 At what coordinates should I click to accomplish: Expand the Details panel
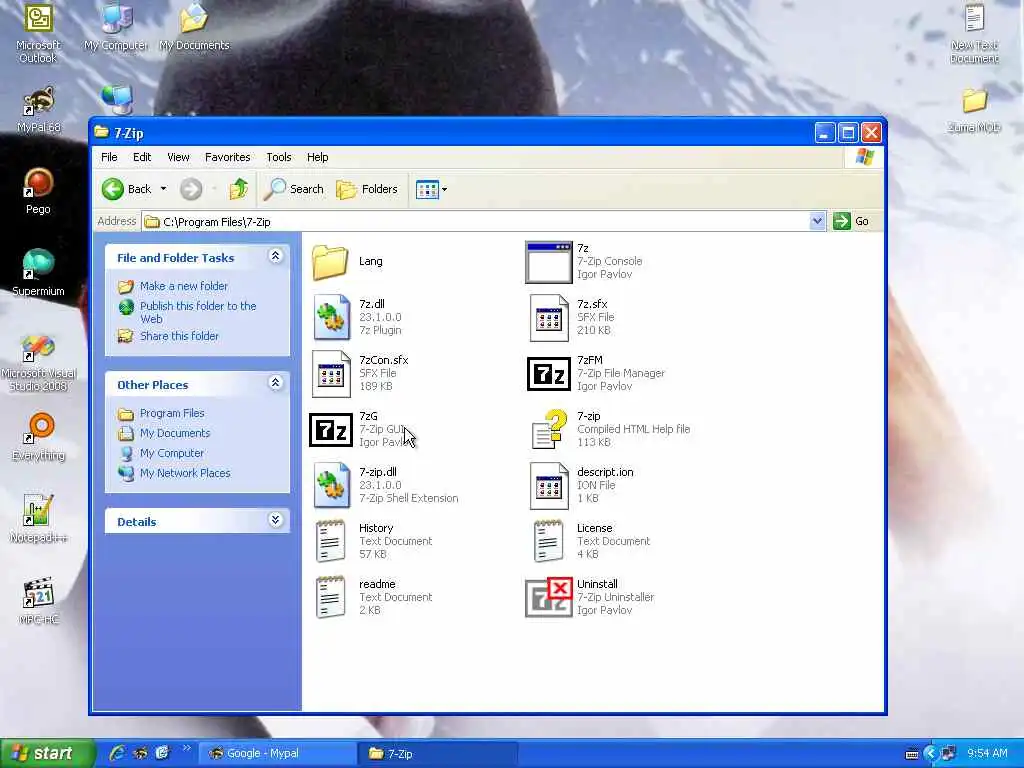tap(276, 520)
